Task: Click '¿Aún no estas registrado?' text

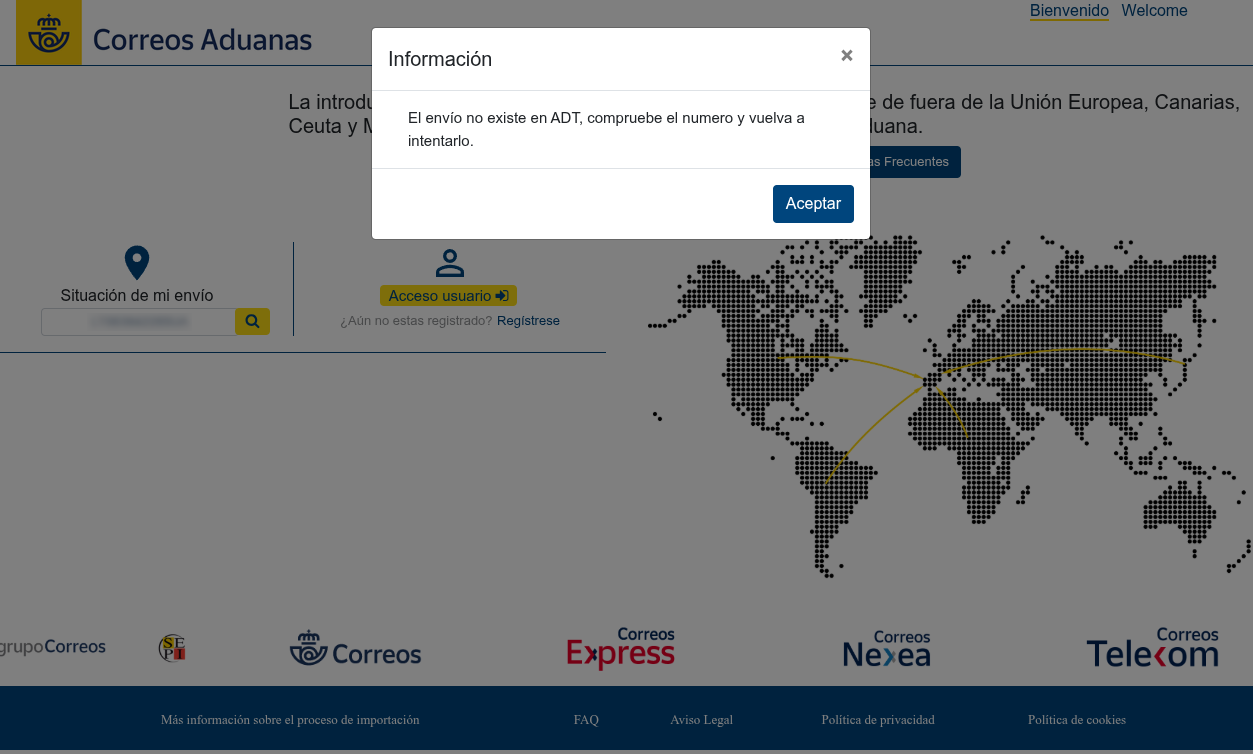Action: 416,321
